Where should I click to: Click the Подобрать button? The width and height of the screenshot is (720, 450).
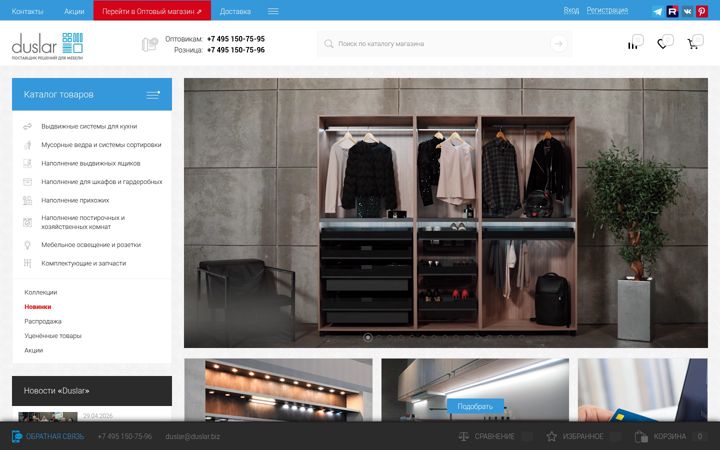pyautogui.click(x=475, y=406)
